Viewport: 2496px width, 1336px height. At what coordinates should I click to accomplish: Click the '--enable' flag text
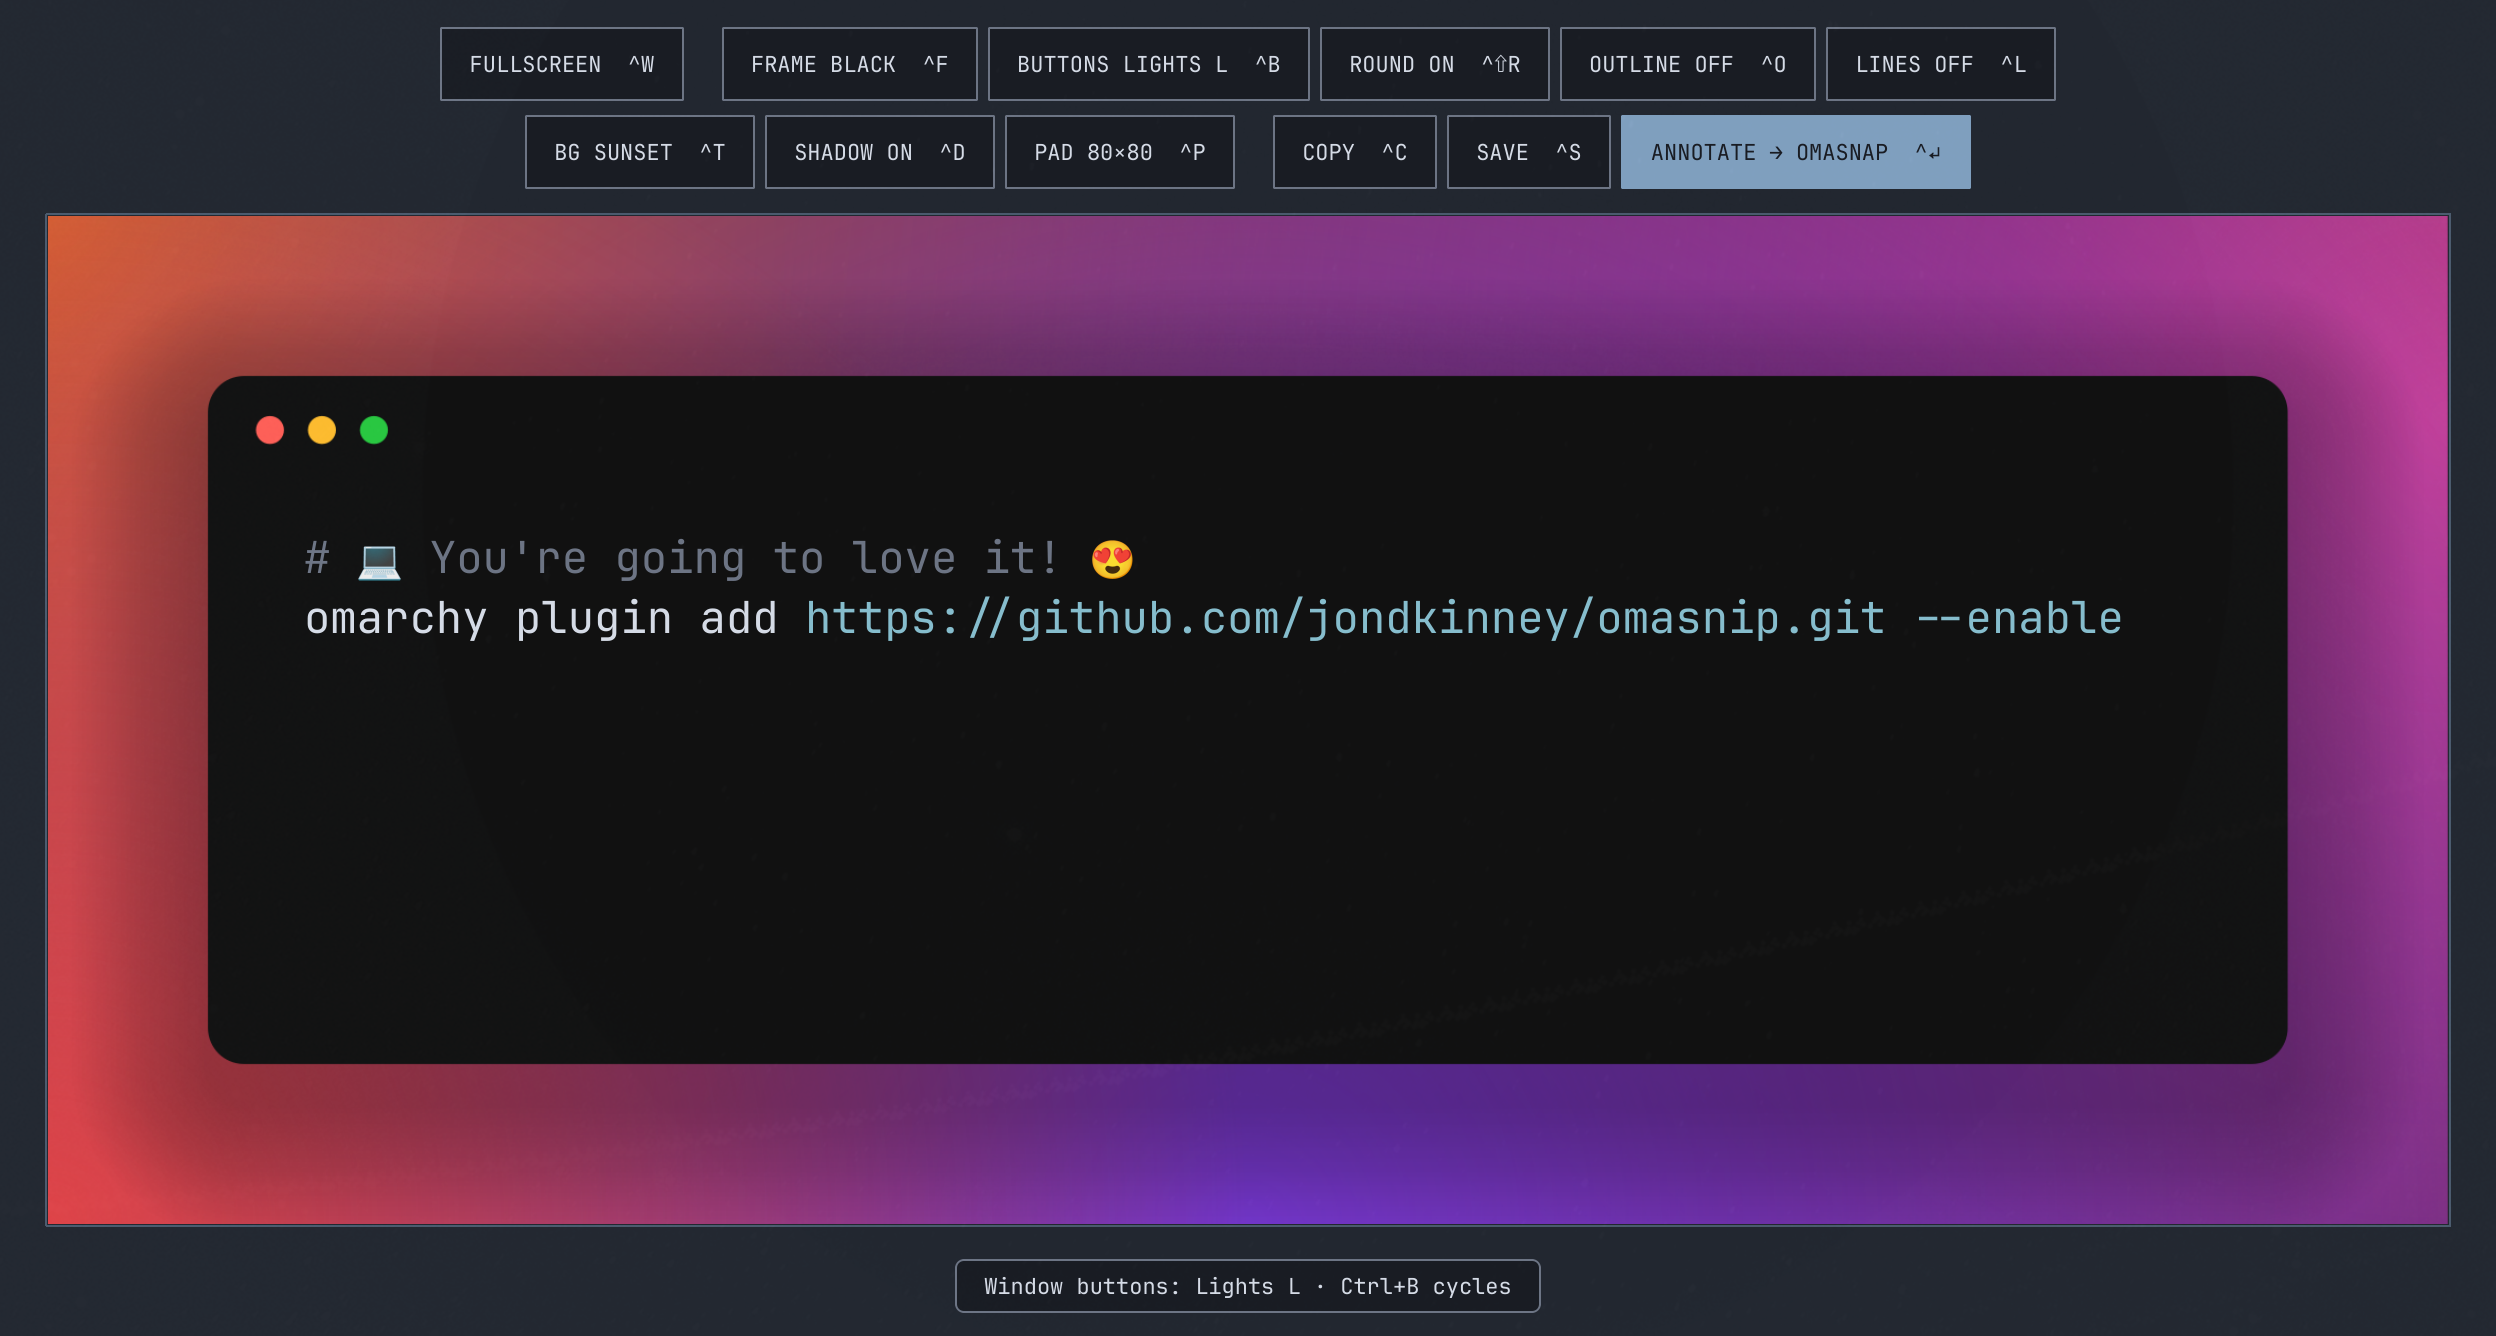pyautogui.click(x=2019, y=619)
